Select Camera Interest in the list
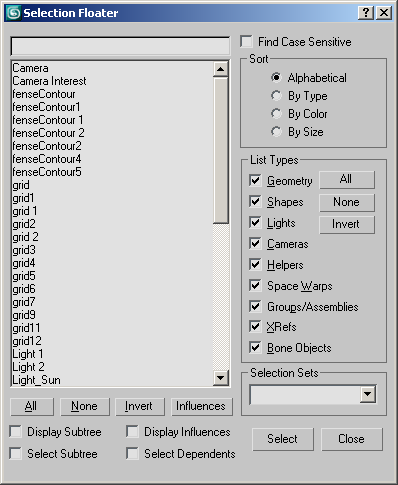This screenshot has height=485, width=398. click(x=49, y=81)
